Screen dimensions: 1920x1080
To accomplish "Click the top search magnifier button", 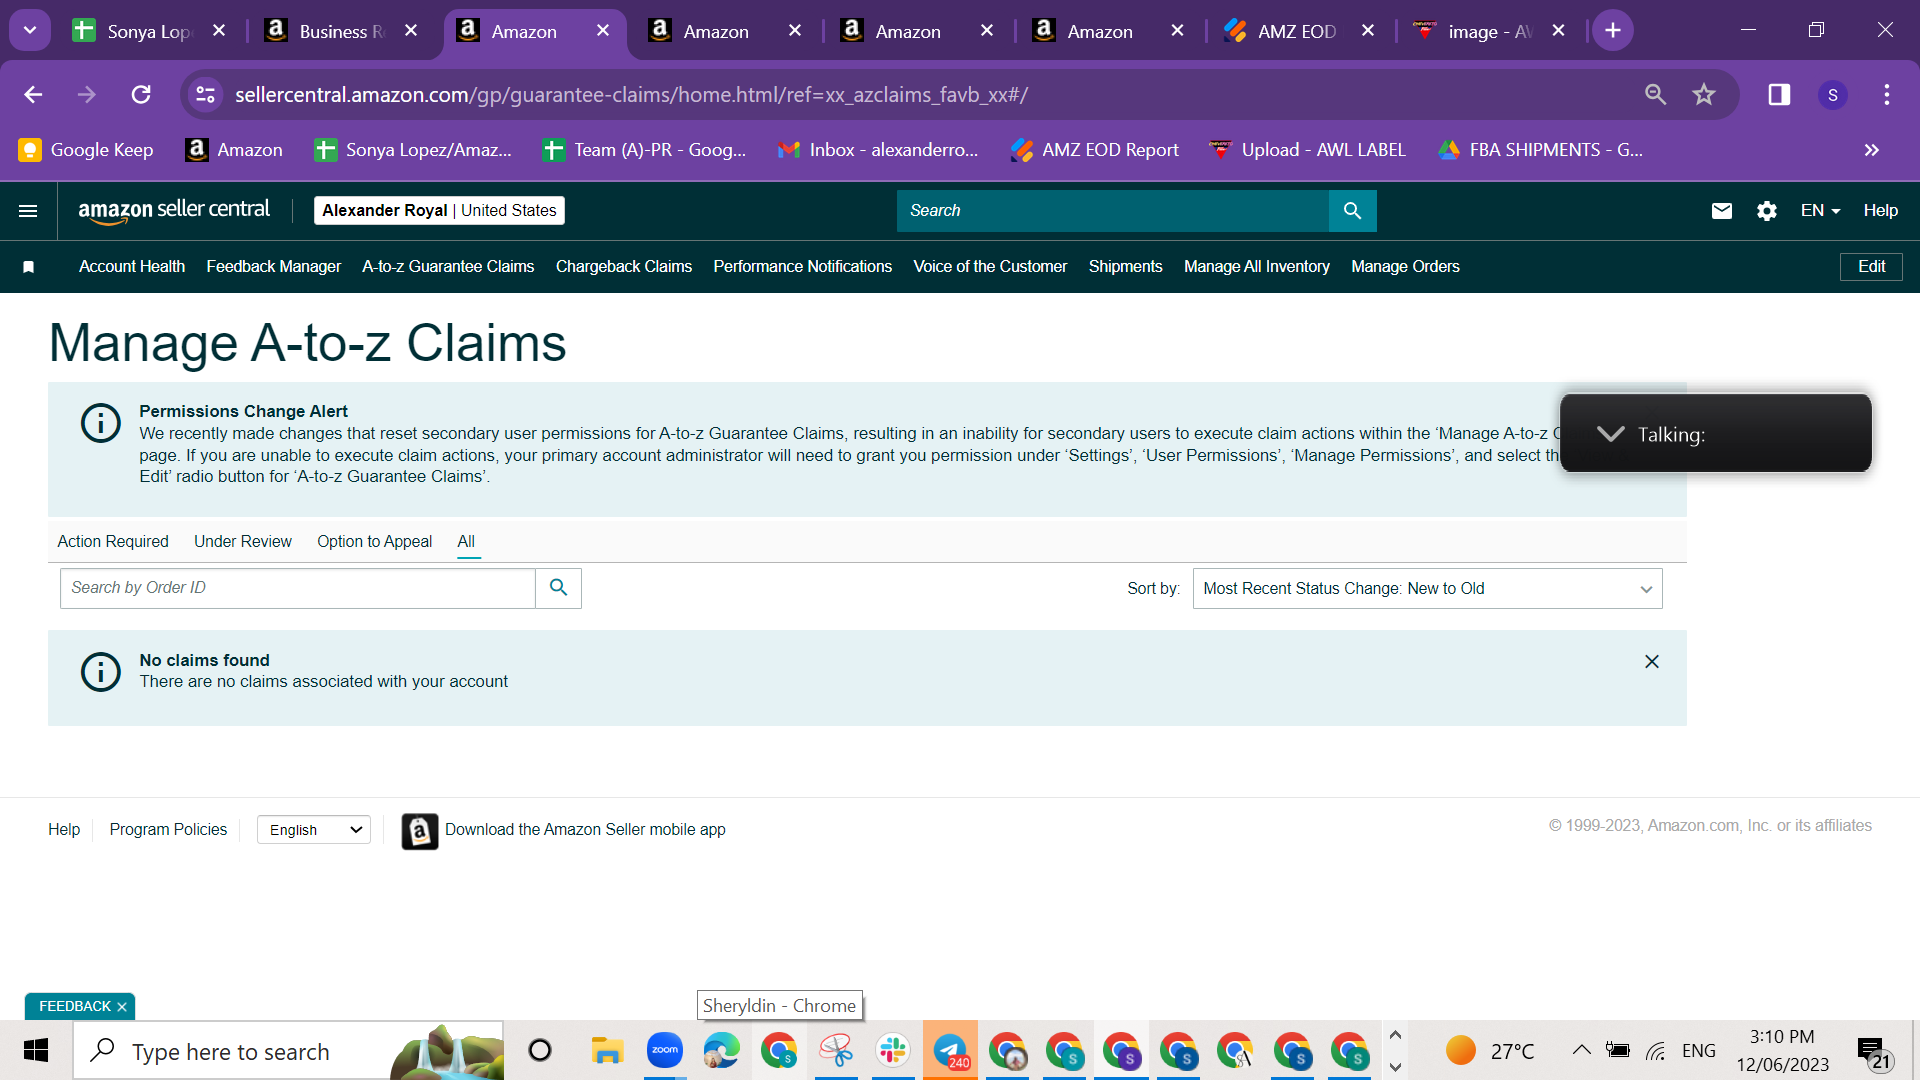I will pos(1352,211).
